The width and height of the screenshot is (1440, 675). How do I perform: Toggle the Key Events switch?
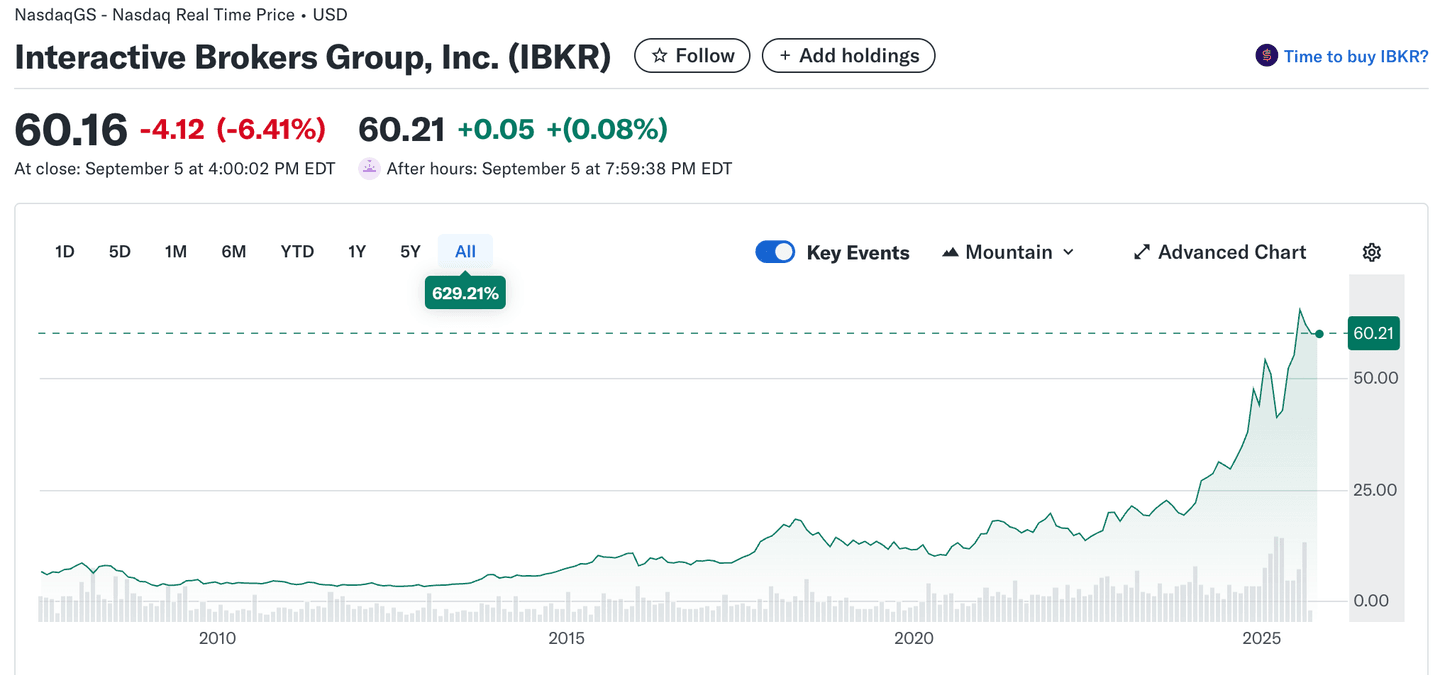(775, 252)
